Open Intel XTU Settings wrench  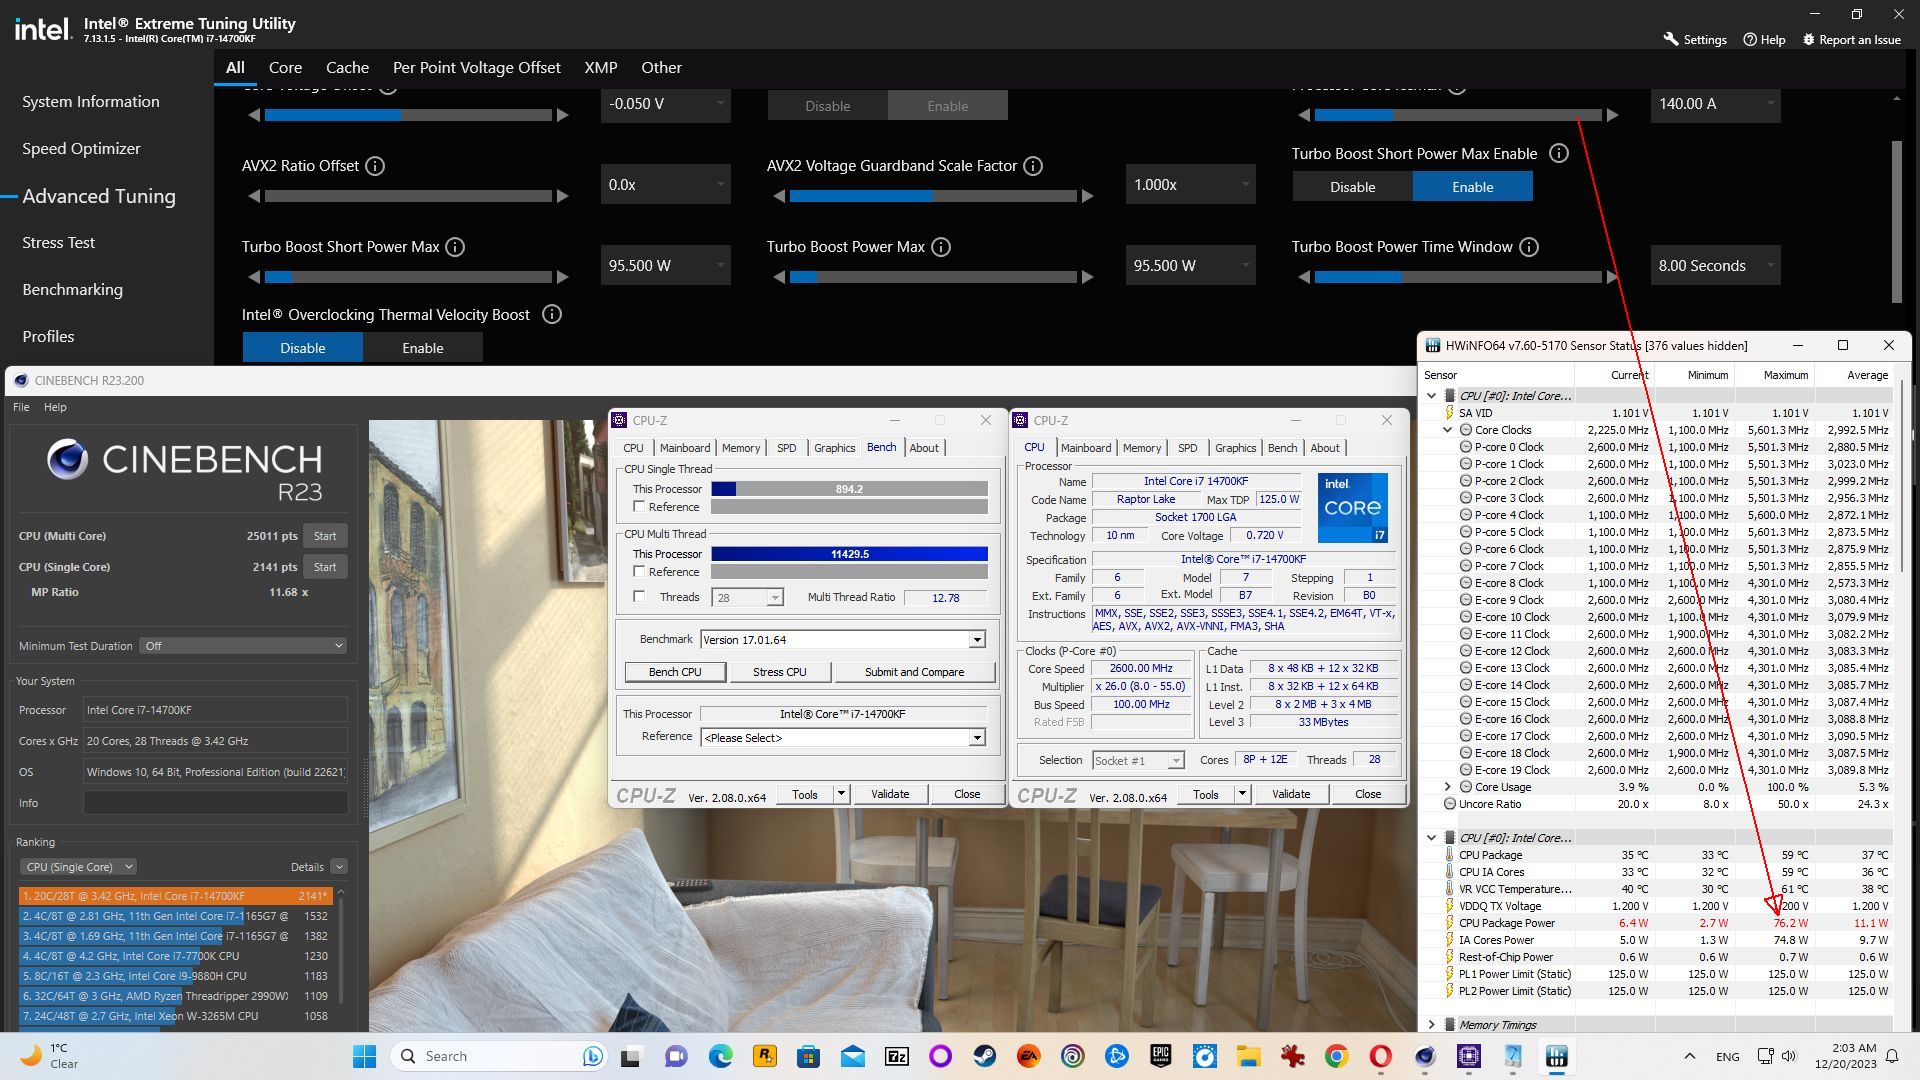point(1695,39)
